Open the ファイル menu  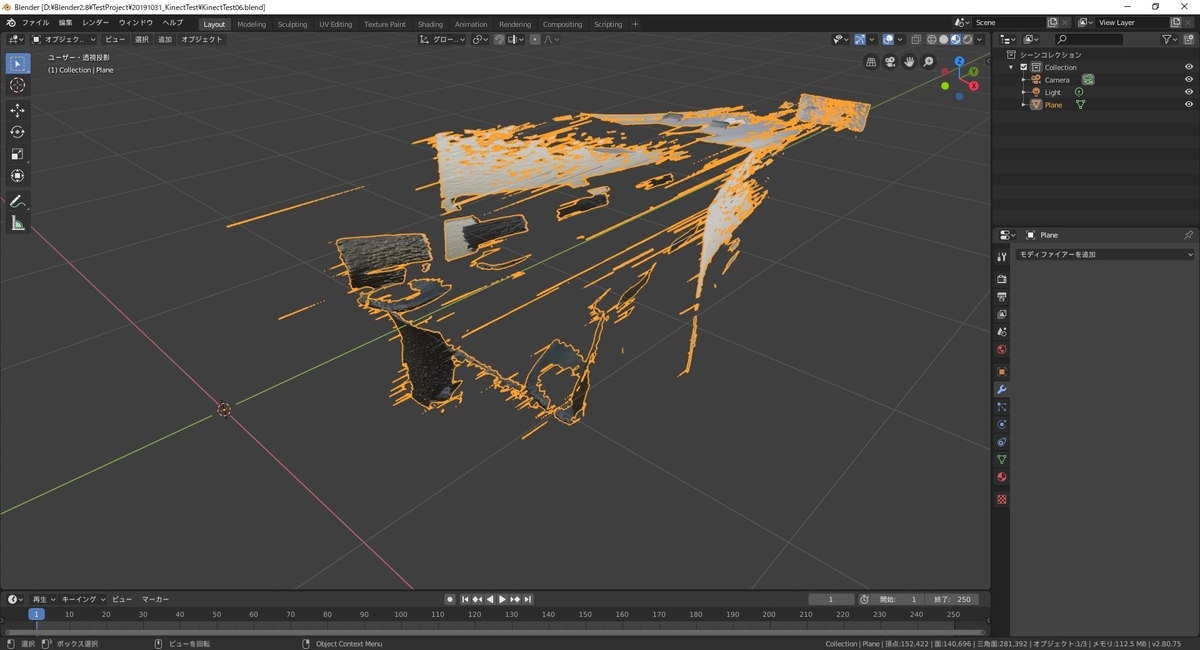35,23
